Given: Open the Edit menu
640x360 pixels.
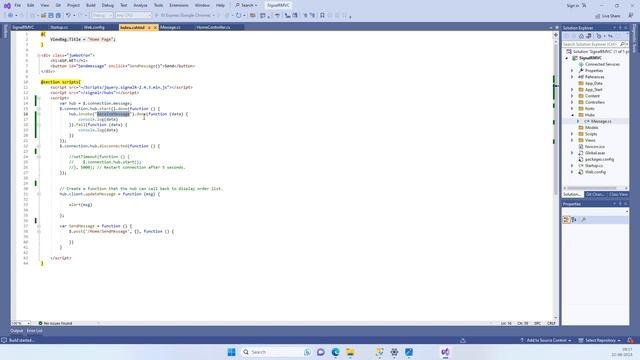Looking at the screenshot, I should point(31,5).
